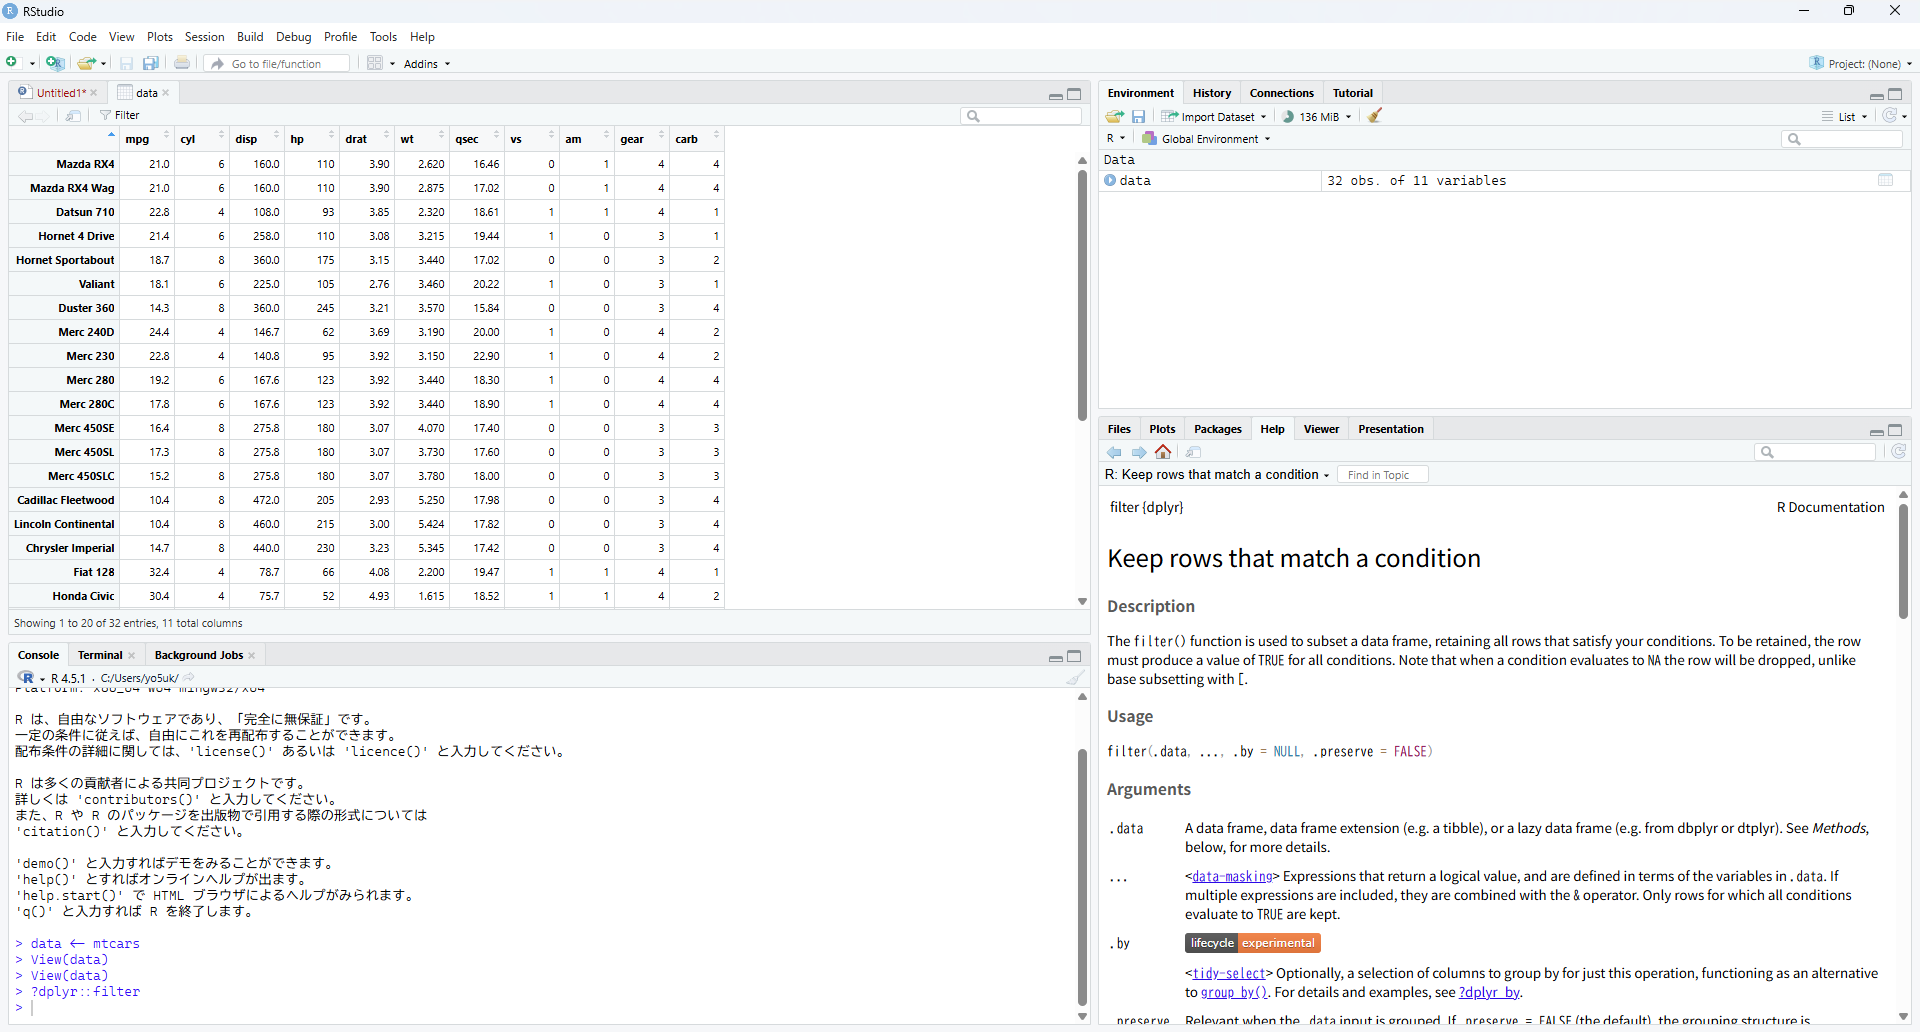Toggle the Filter button in data viewer
The height and width of the screenshot is (1032, 1920).
(120, 115)
